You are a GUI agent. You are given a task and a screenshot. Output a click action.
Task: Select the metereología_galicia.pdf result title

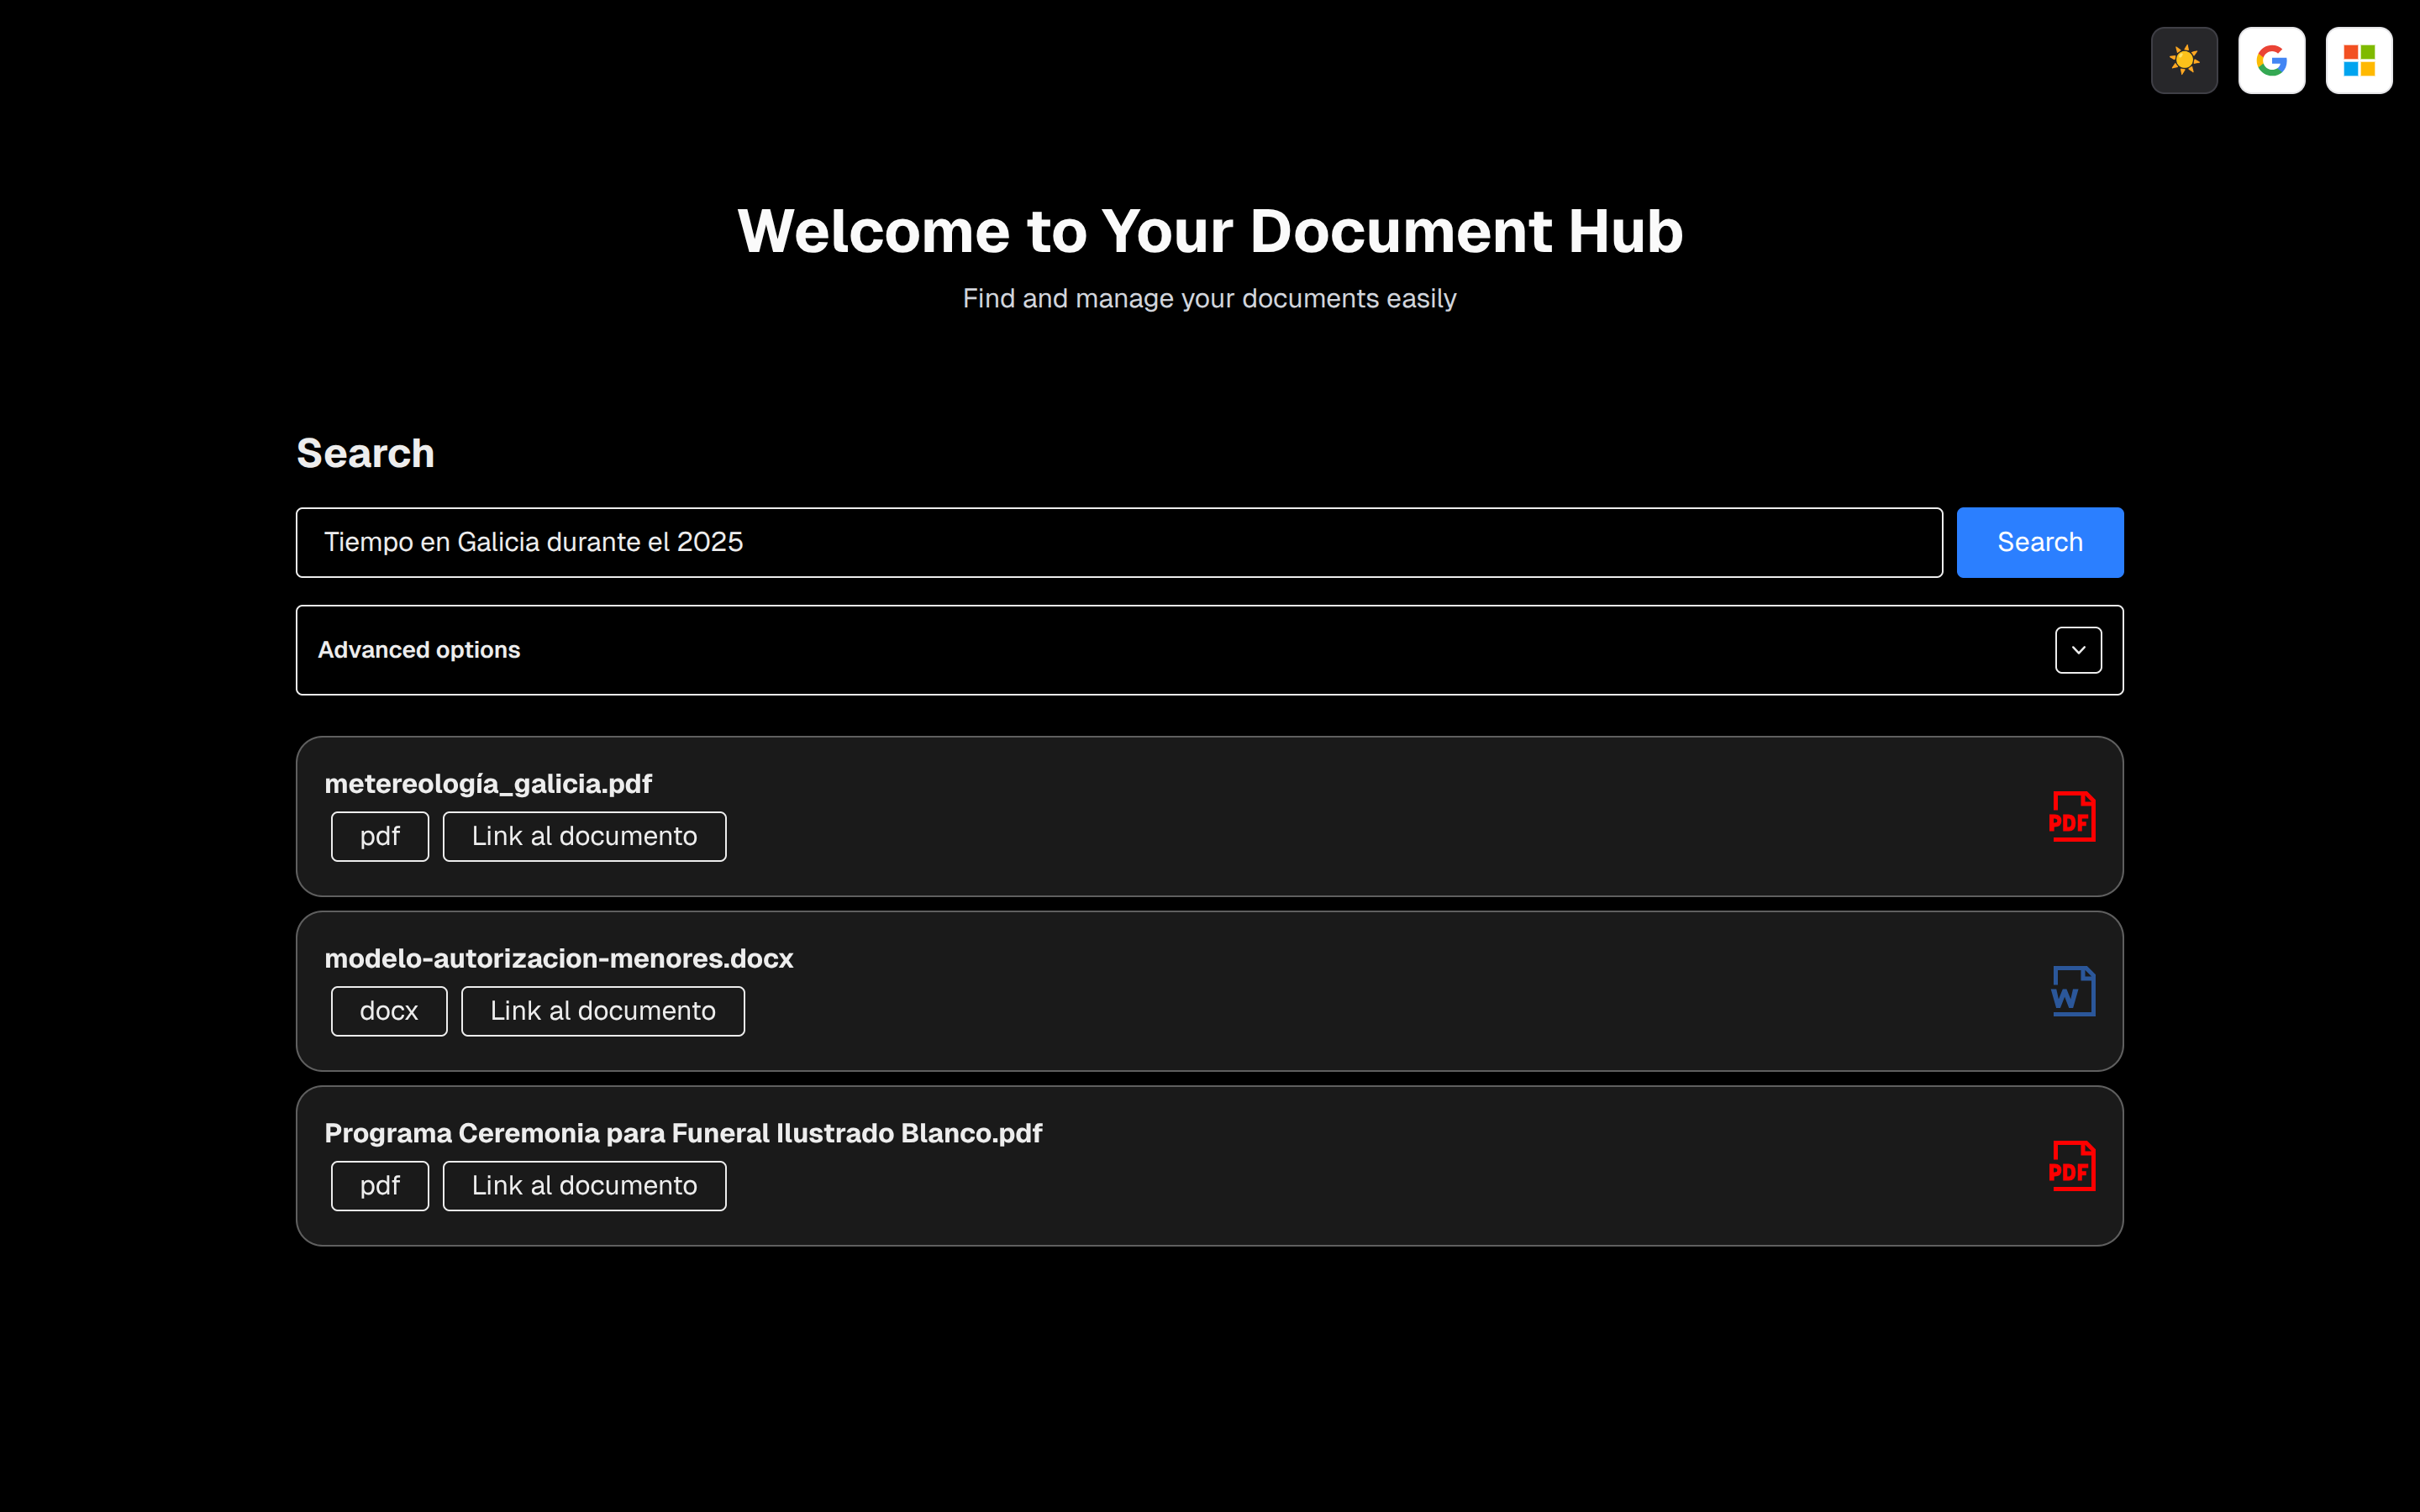tap(488, 784)
